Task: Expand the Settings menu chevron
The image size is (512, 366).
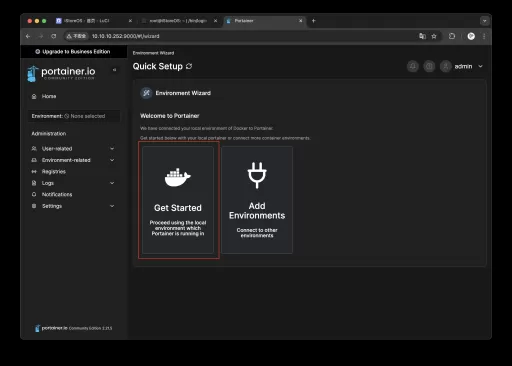Action: (112, 206)
